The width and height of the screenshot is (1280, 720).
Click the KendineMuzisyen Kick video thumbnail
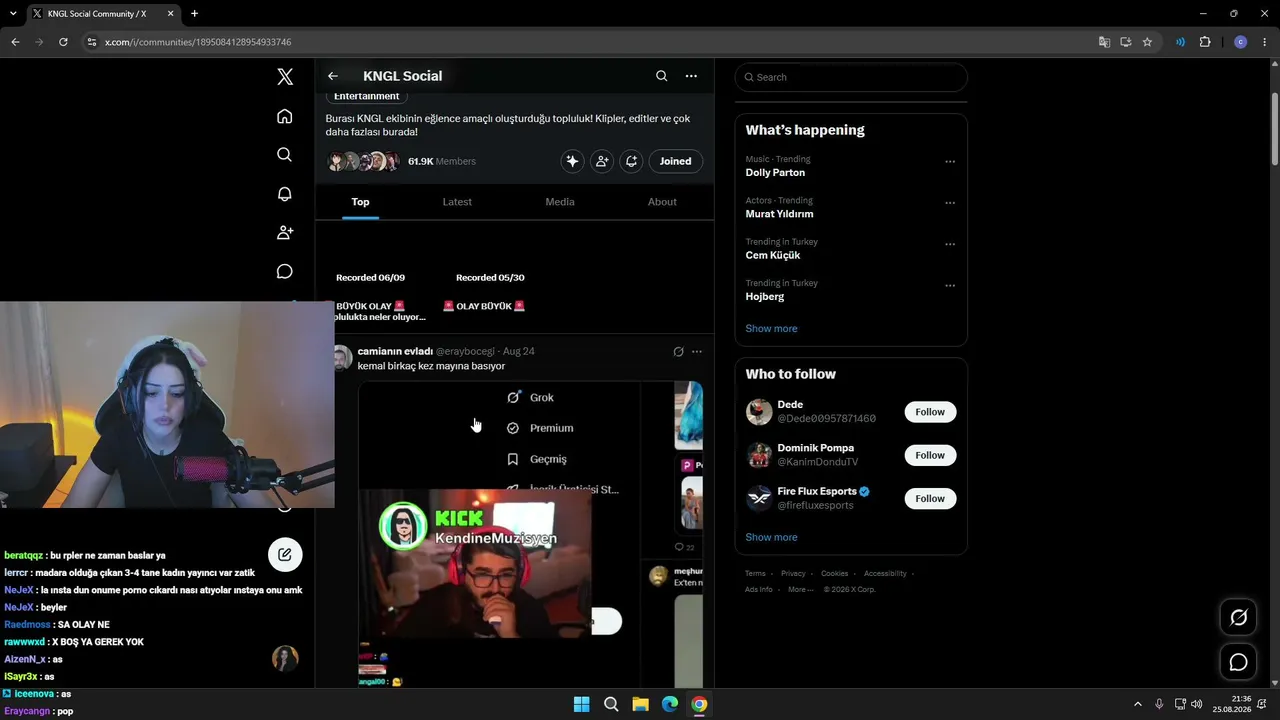click(x=475, y=564)
